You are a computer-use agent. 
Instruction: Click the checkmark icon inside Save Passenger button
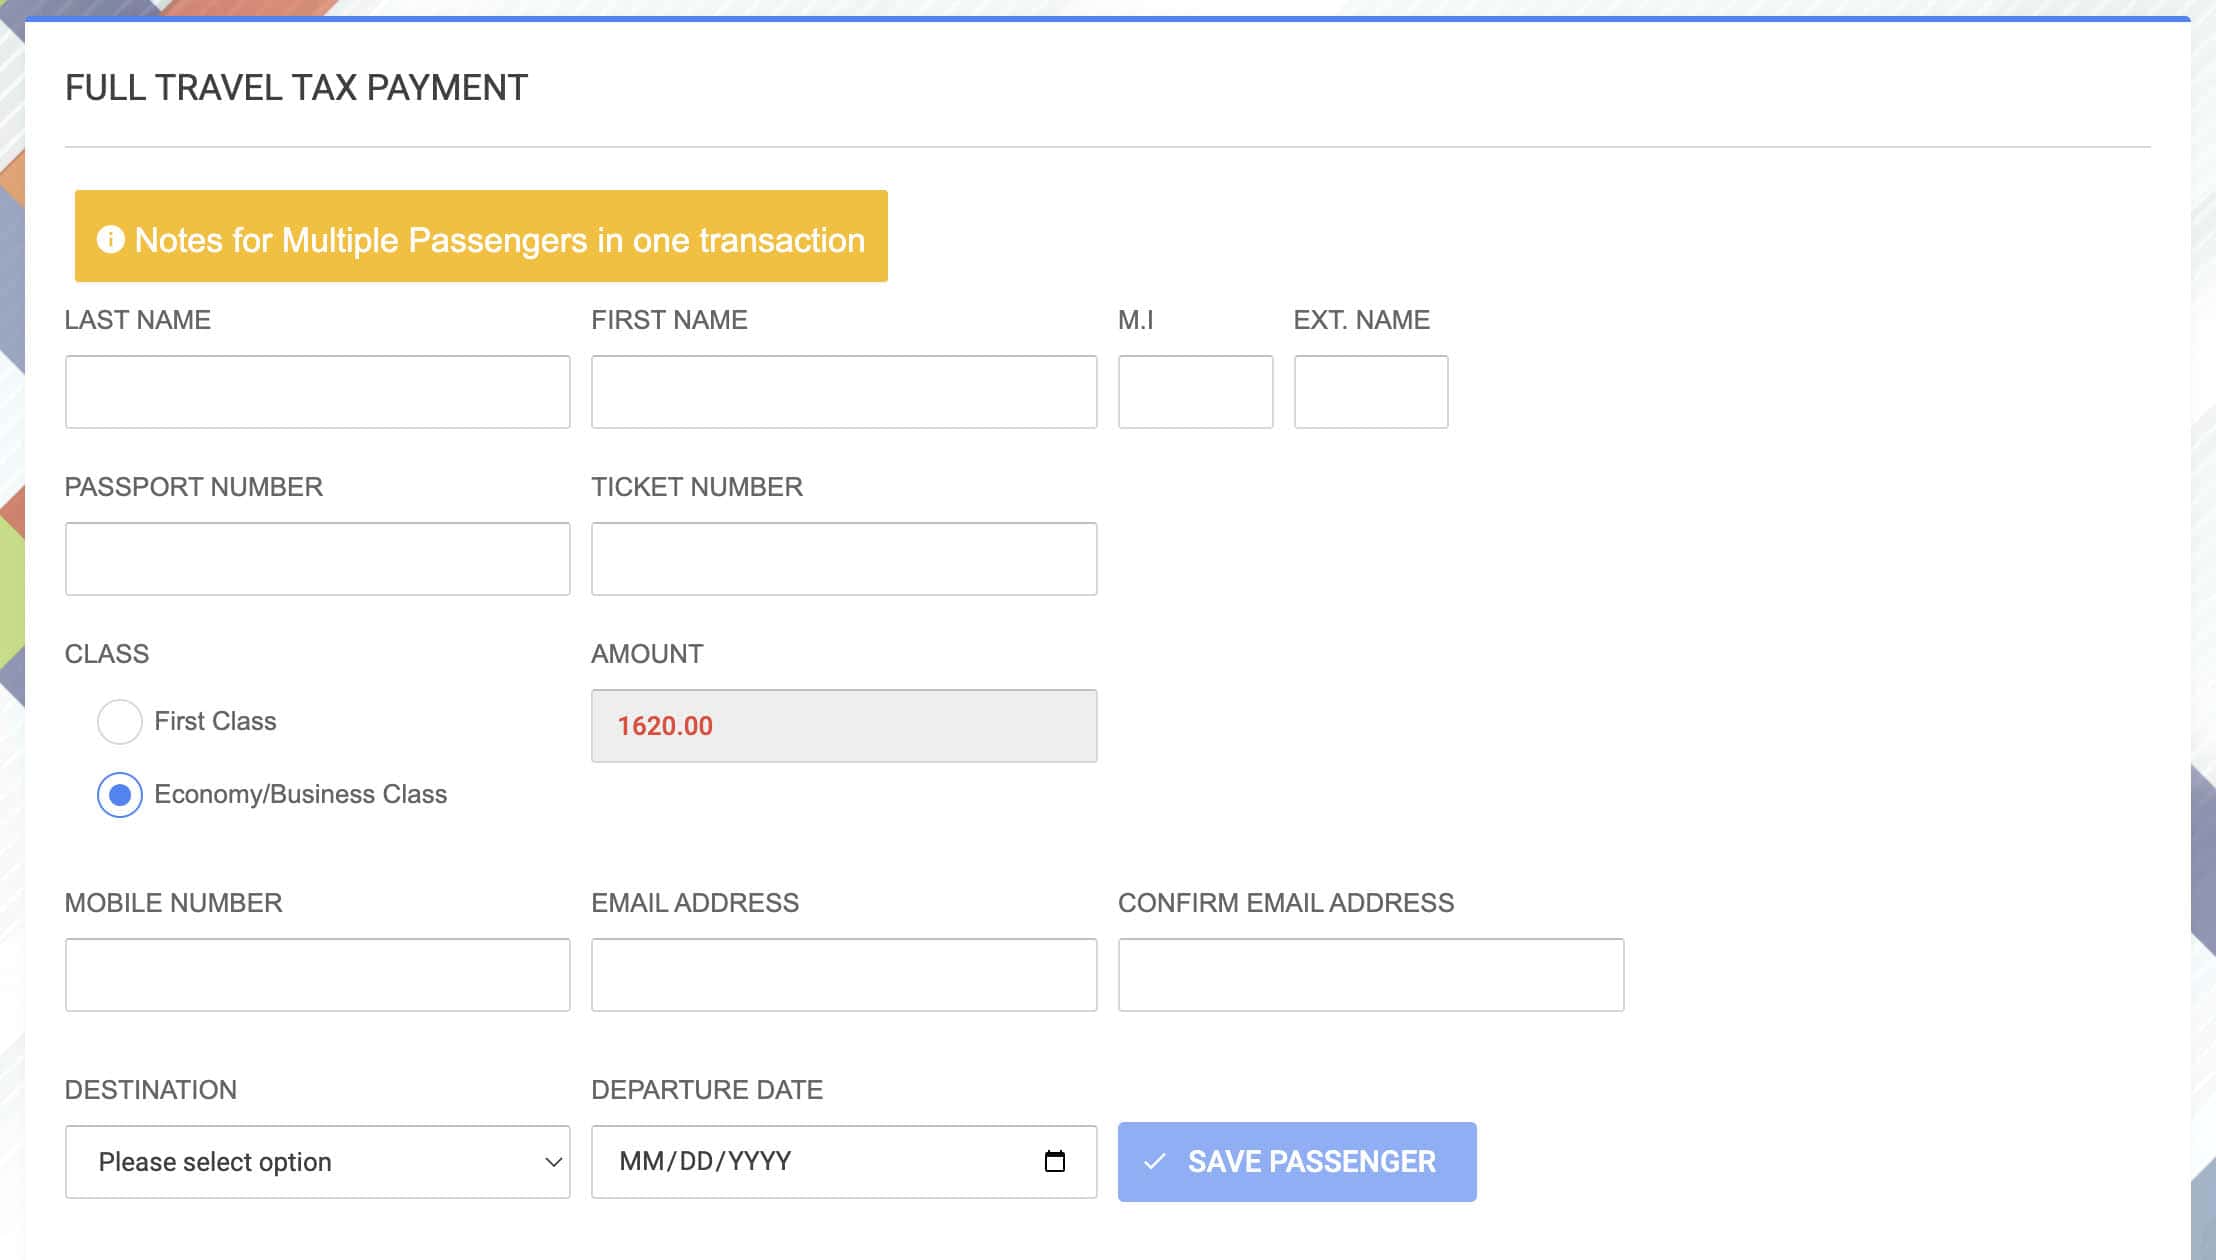click(x=1156, y=1161)
